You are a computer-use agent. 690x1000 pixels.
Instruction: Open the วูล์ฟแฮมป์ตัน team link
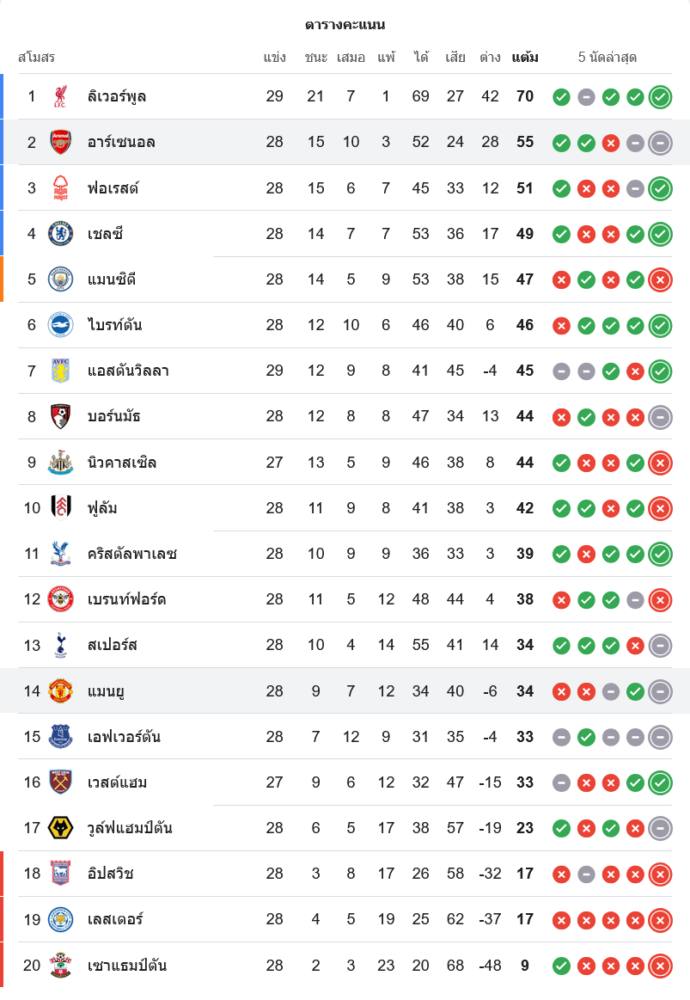130,828
